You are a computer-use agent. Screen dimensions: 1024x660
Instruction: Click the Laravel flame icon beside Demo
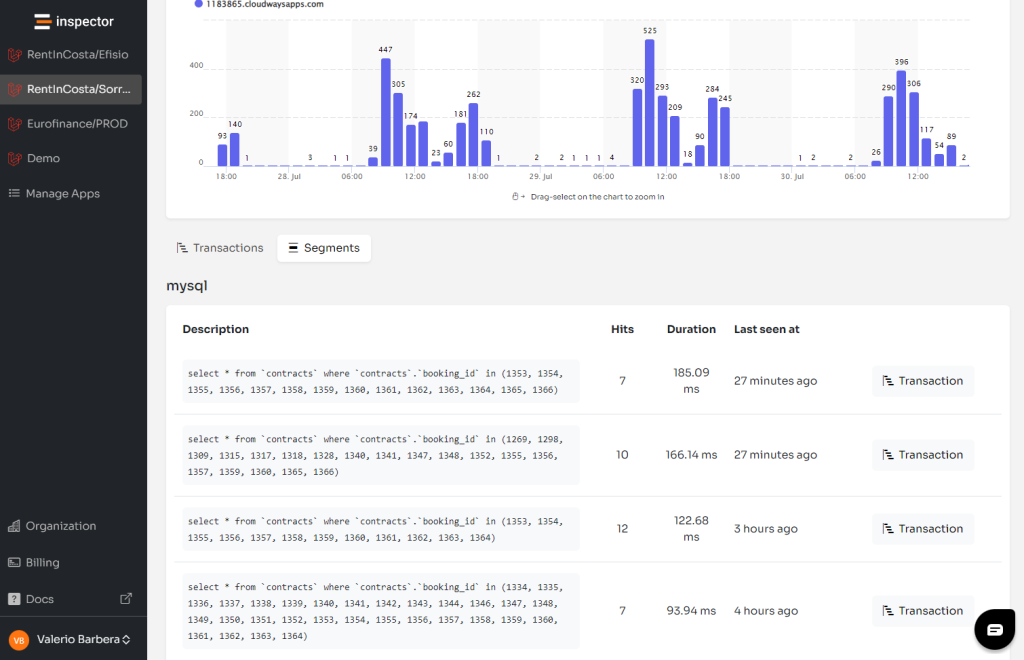point(14,158)
